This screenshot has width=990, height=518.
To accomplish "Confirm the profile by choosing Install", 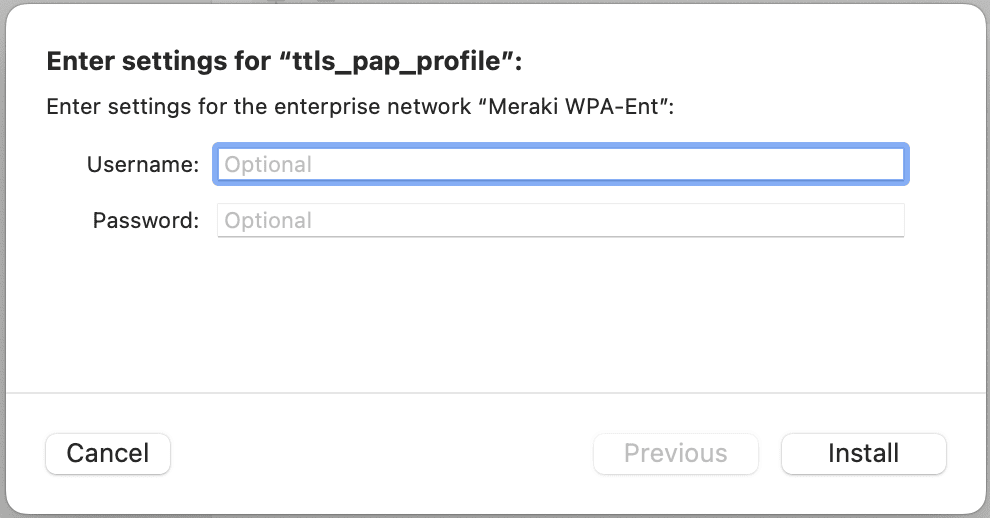I will 863,454.
